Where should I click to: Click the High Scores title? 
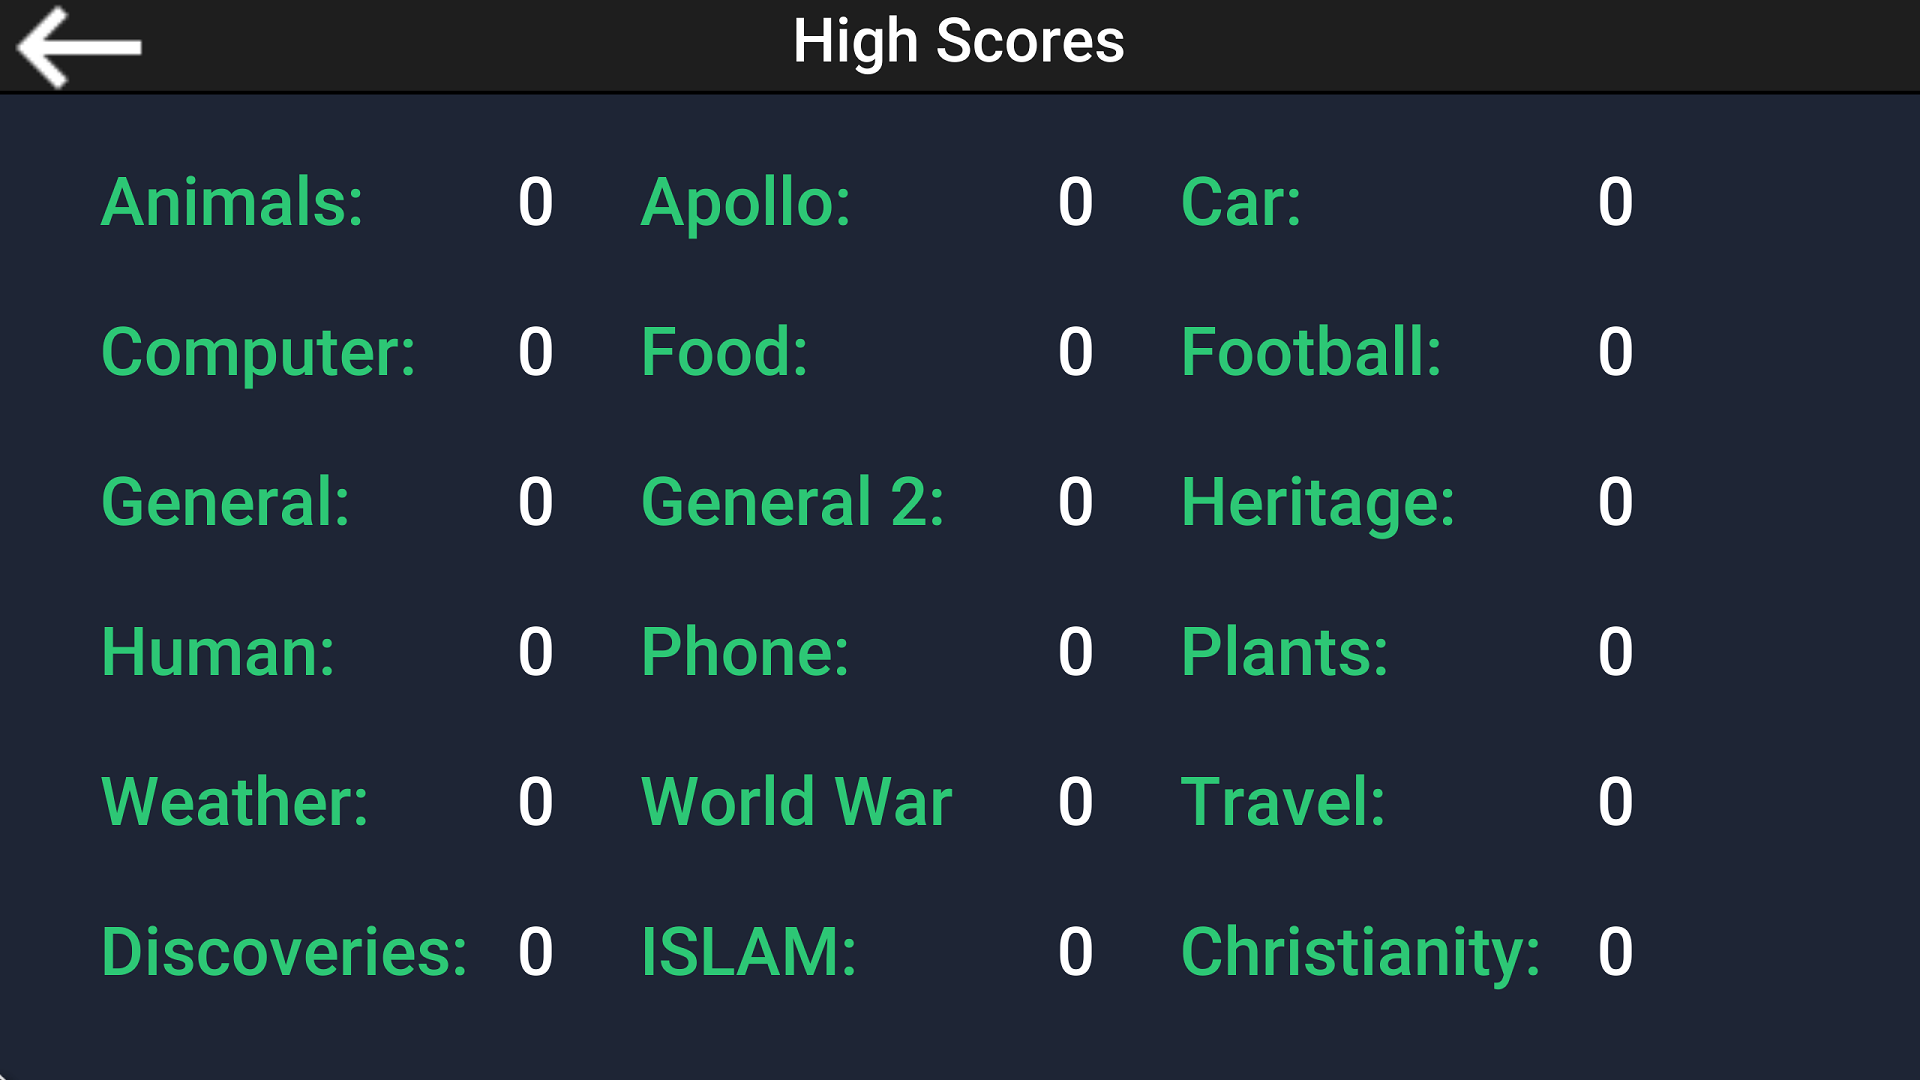click(959, 41)
